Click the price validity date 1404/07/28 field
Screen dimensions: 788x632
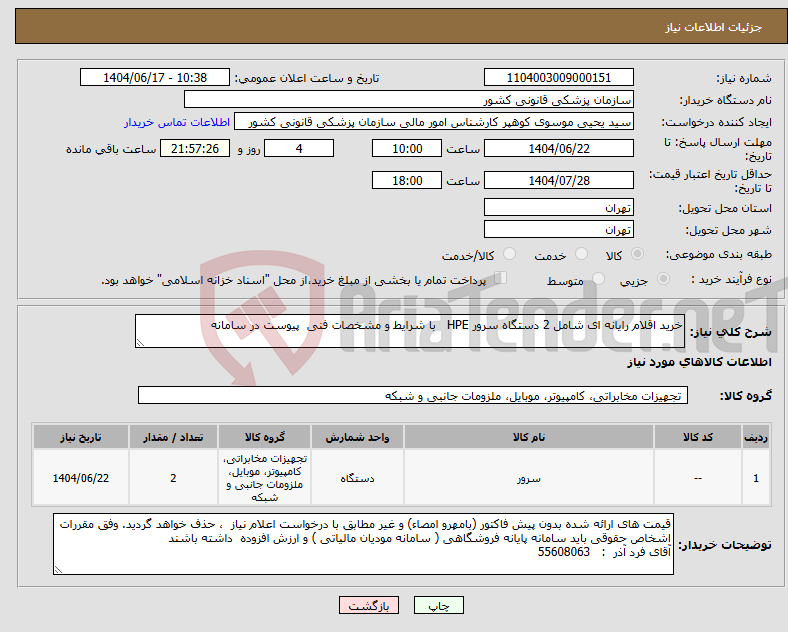pos(558,180)
